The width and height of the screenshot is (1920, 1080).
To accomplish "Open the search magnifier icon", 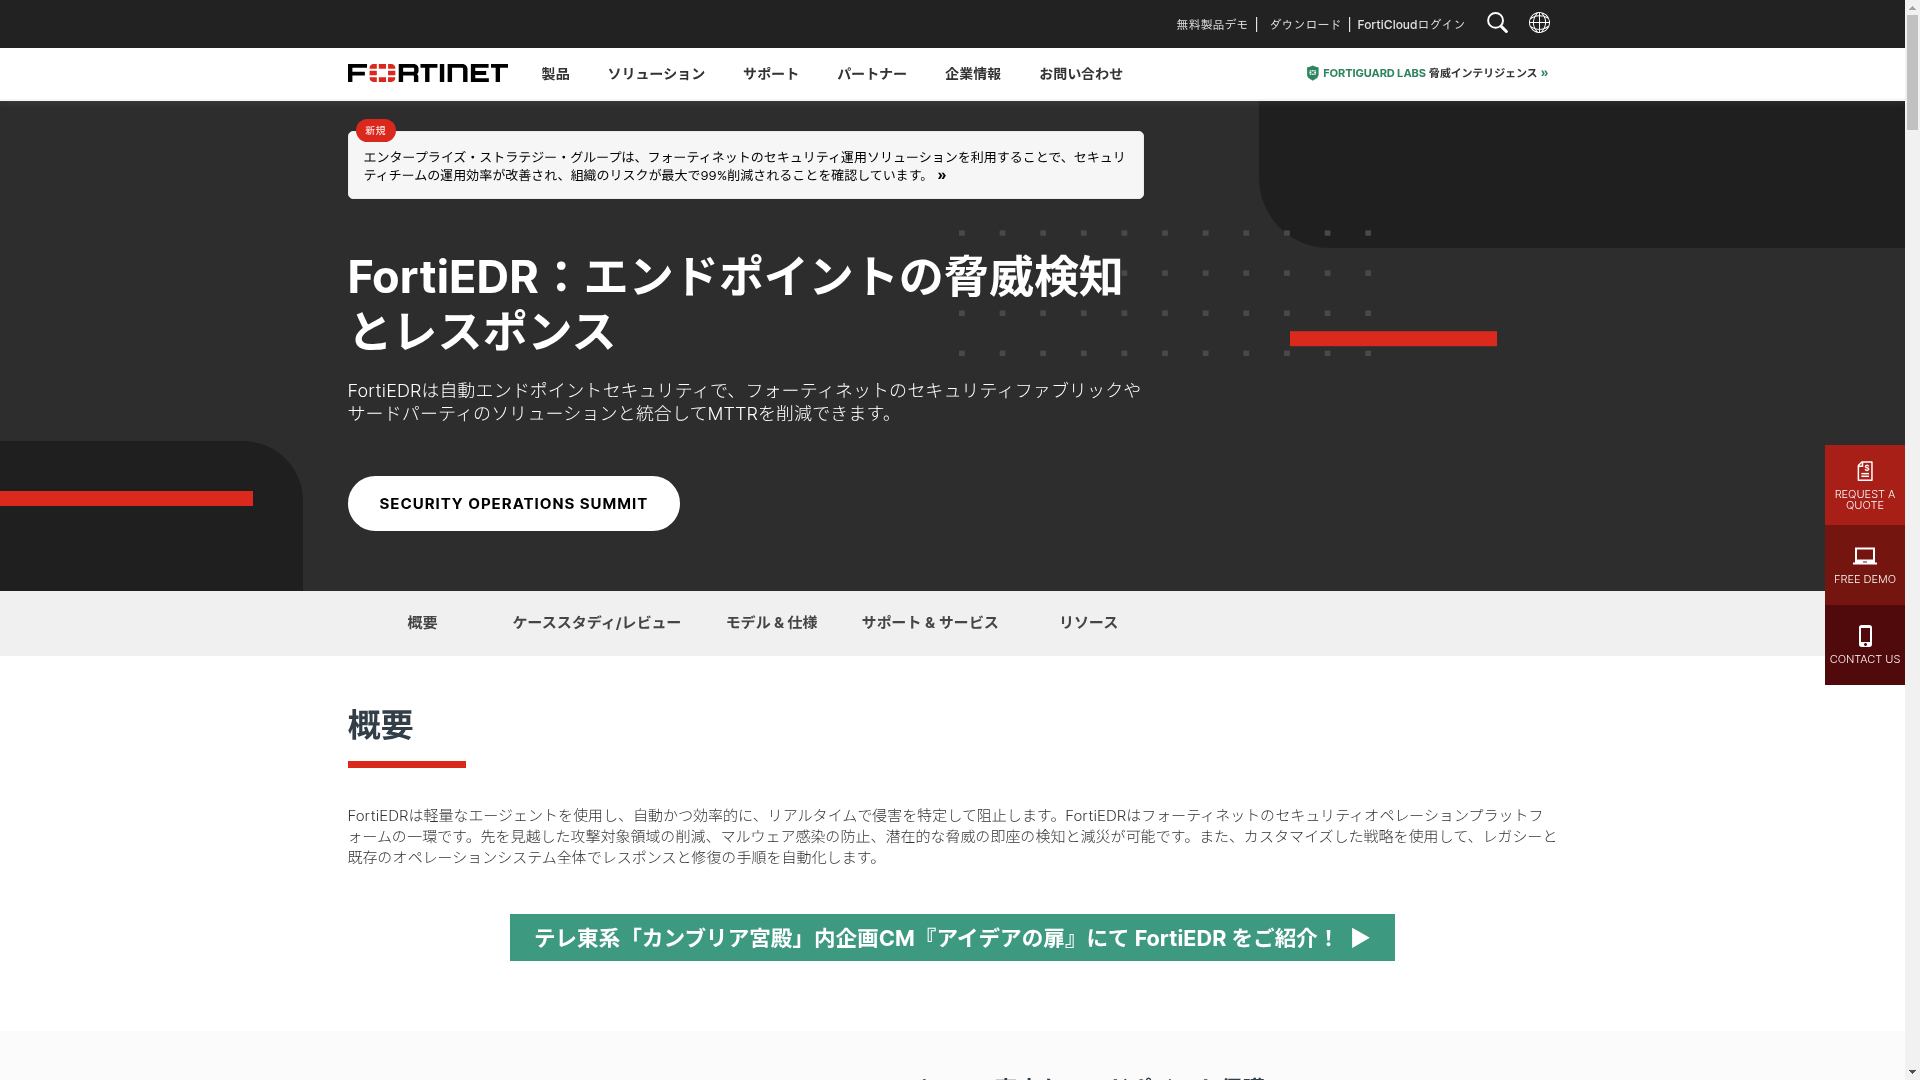I will click(x=1497, y=23).
